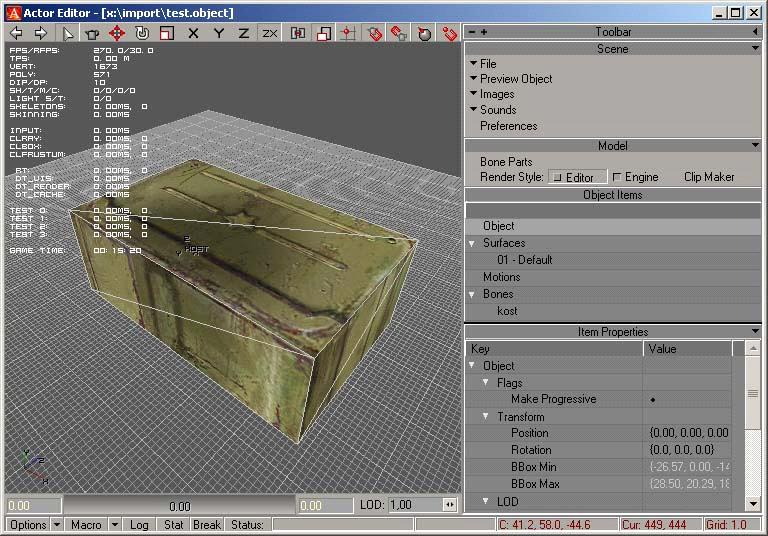Activate the scale tool icon
Screen dimensions: 768x536
pos(167,33)
